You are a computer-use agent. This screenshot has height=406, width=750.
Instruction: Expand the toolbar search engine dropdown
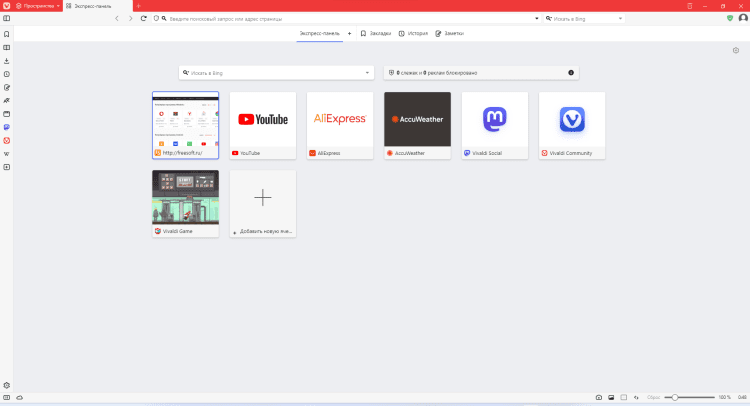click(620, 19)
